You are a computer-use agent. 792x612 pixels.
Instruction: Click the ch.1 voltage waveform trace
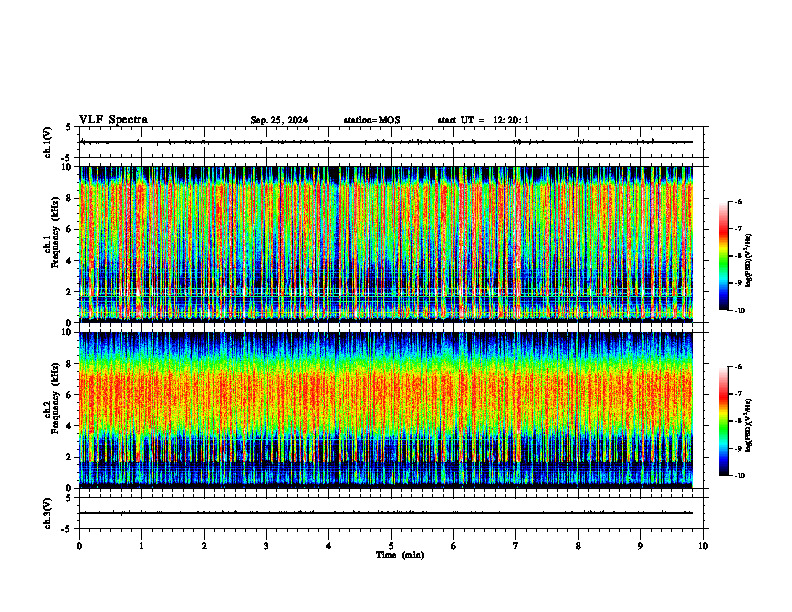tap(386, 142)
